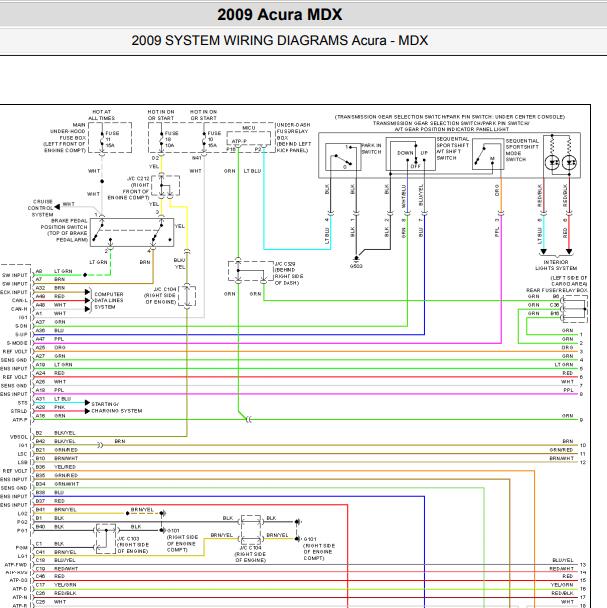
Task: Select the 'S-MODE' signal label
Action: pos(17,343)
